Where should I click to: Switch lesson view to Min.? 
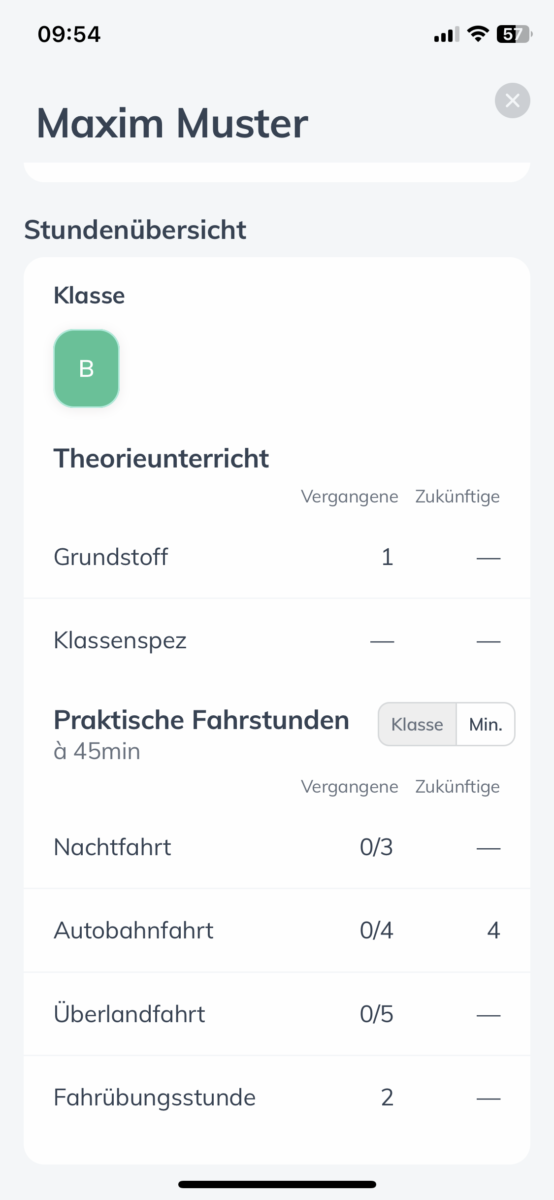coord(485,724)
